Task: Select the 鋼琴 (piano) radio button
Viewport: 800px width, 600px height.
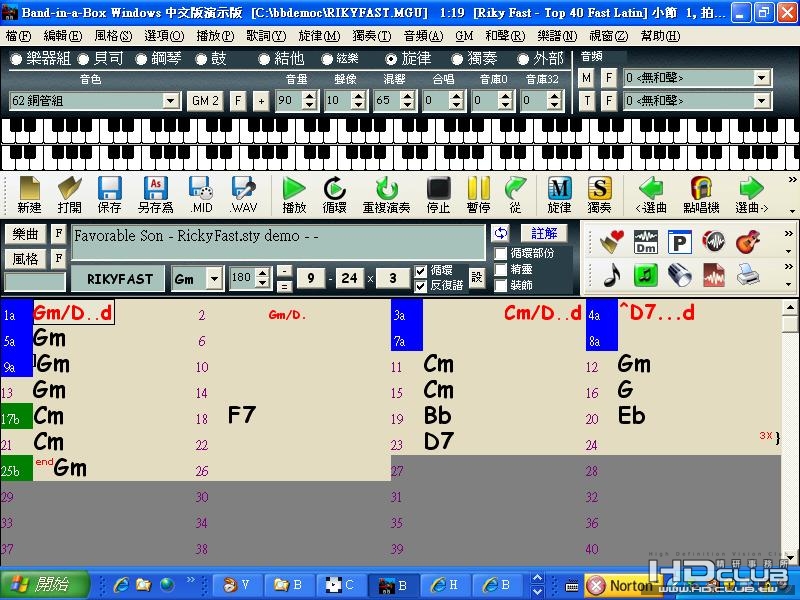Action: [141, 59]
